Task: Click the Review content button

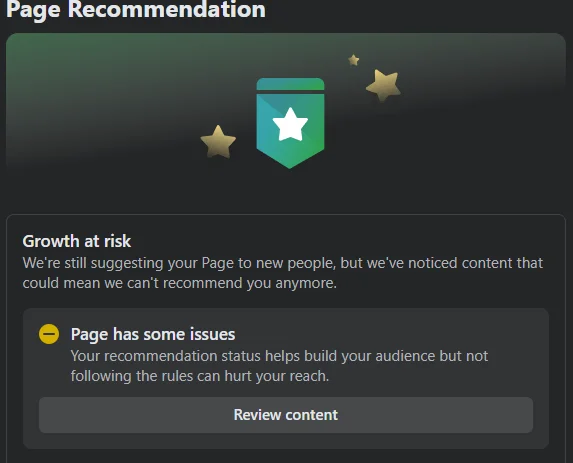Action: coord(286,415)
